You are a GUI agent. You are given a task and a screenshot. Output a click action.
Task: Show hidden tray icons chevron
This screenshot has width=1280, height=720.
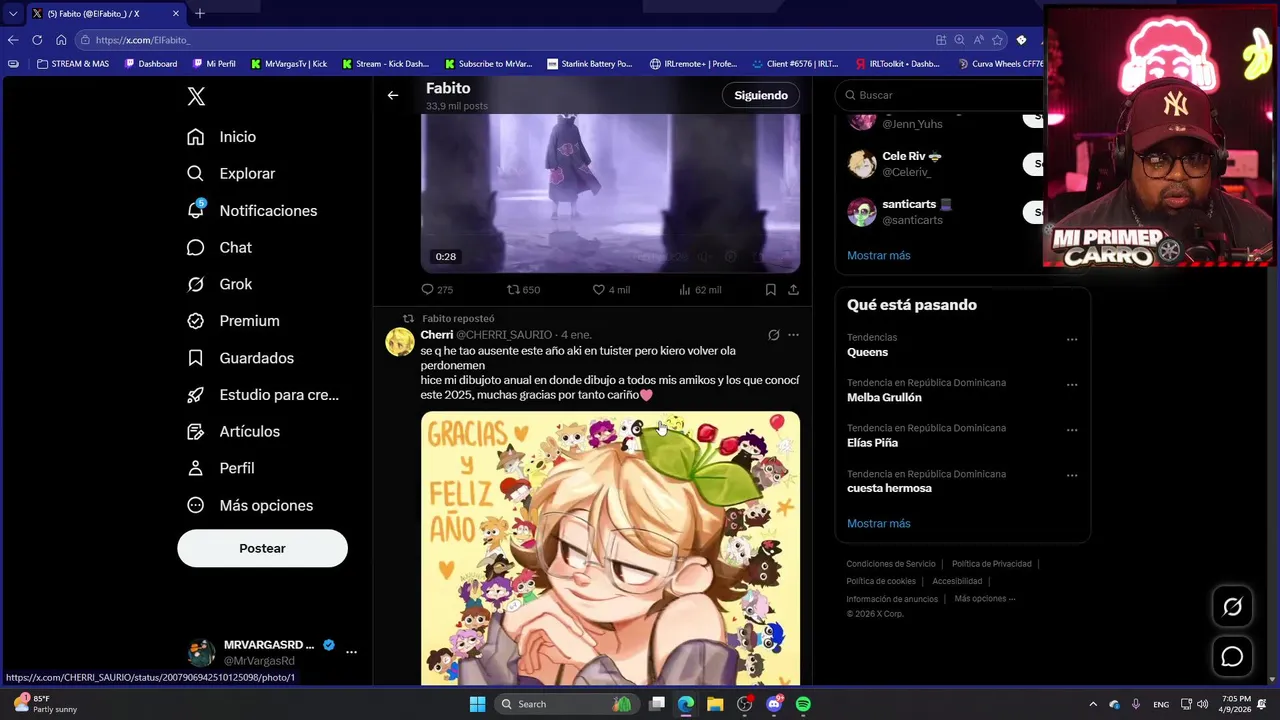point(1092,704)
